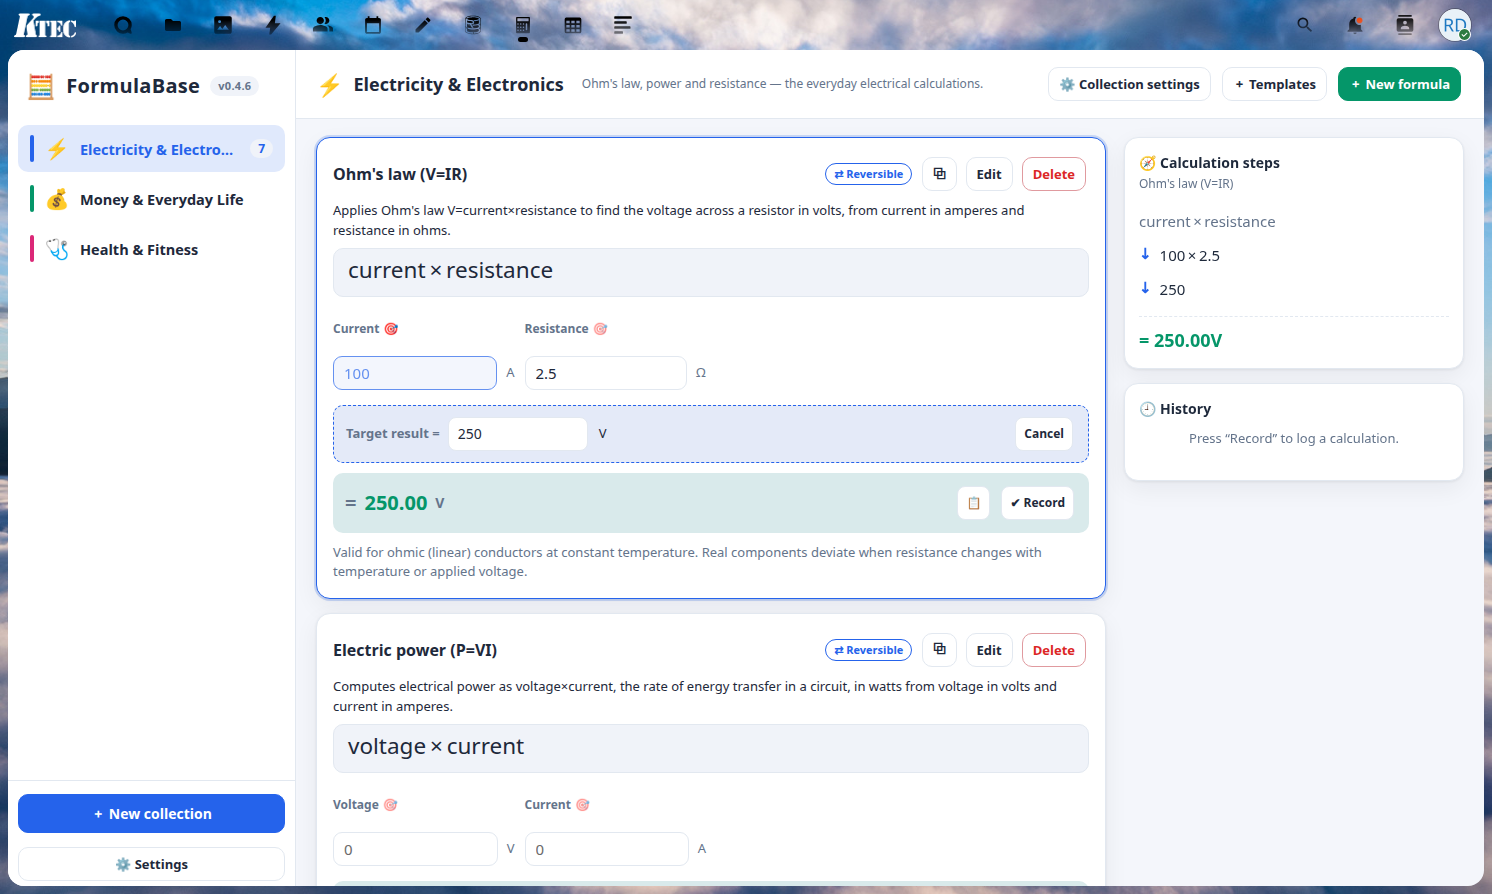
Task: Open the database app in top bar
Action: [x=473, y=25]
